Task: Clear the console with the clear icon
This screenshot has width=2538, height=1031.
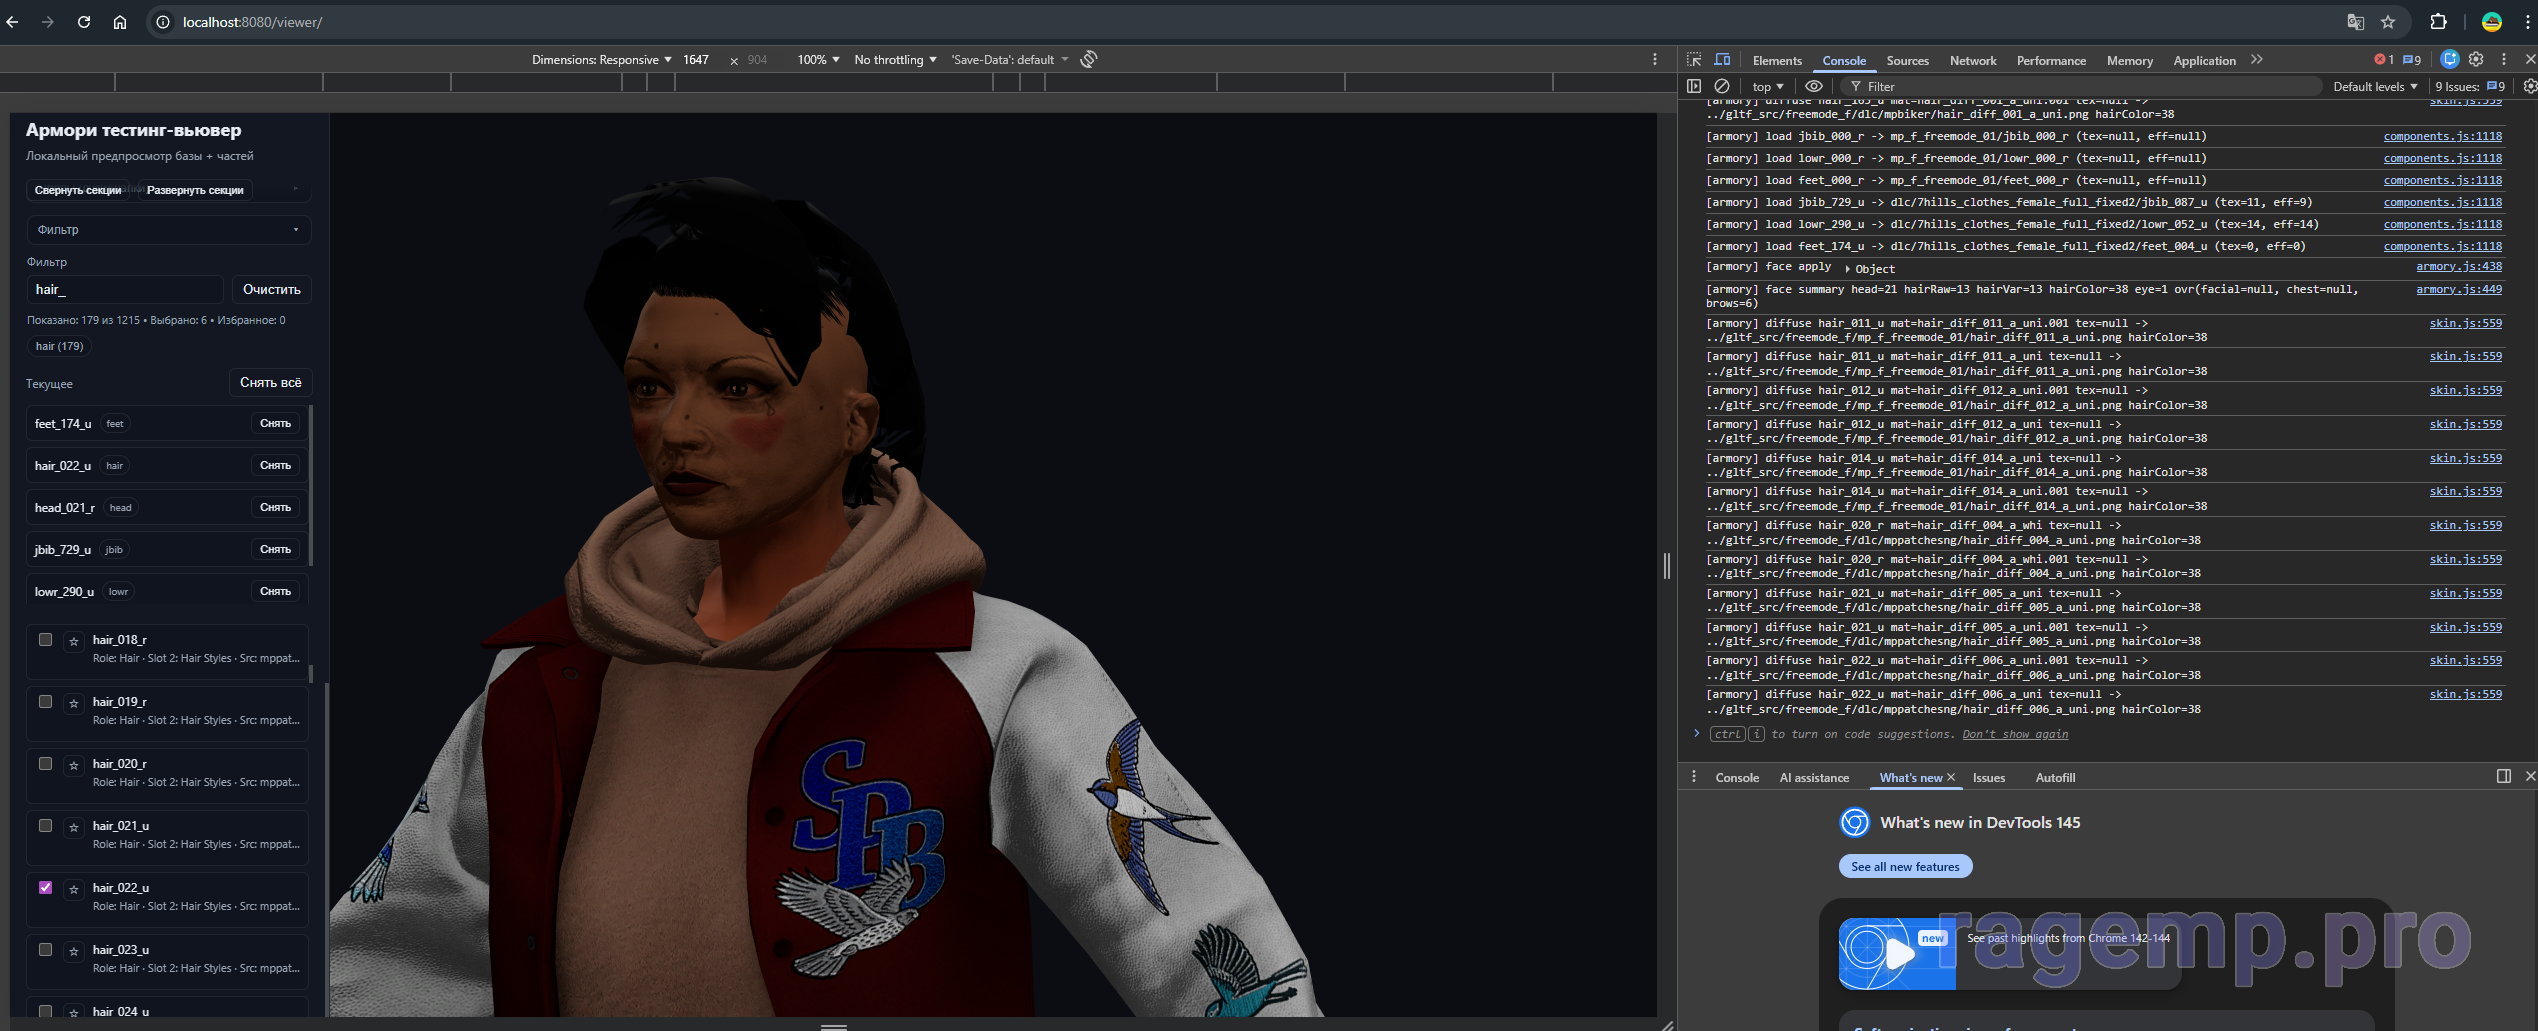Action: 1722,87
